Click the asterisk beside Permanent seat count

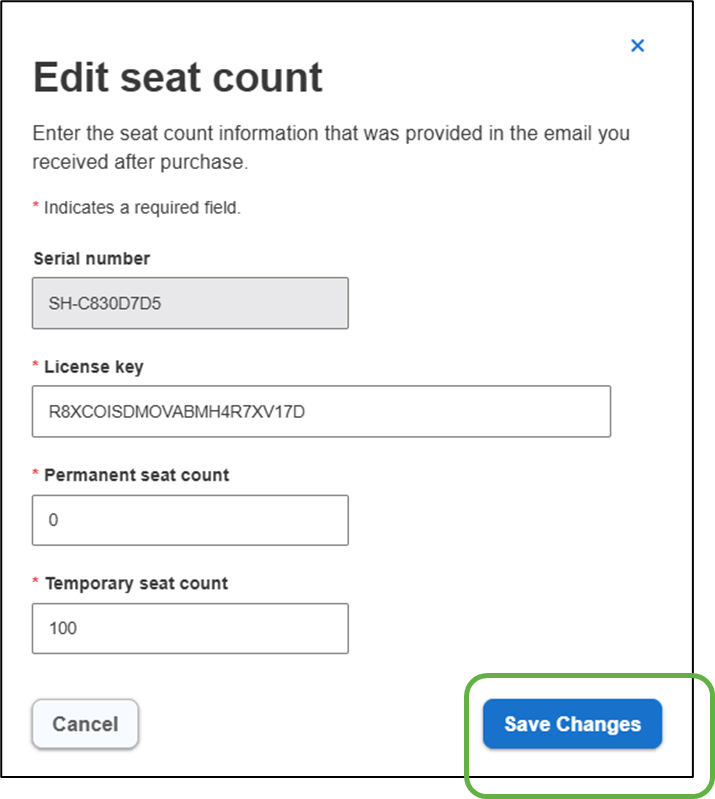(x=36, y=475)
